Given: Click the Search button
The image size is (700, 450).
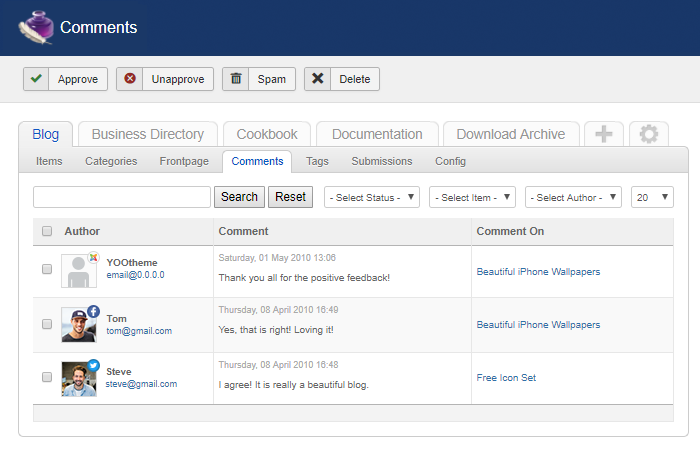Looking at the screenshot, I should click(239, 197).
